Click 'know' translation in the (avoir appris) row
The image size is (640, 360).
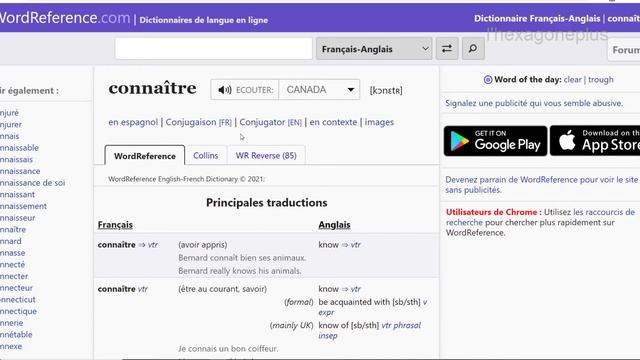coord(329,245)
